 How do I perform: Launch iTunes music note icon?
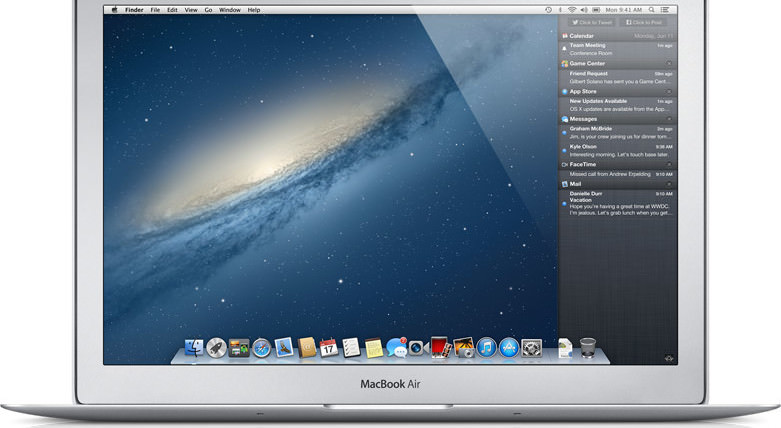click(486, 348)
